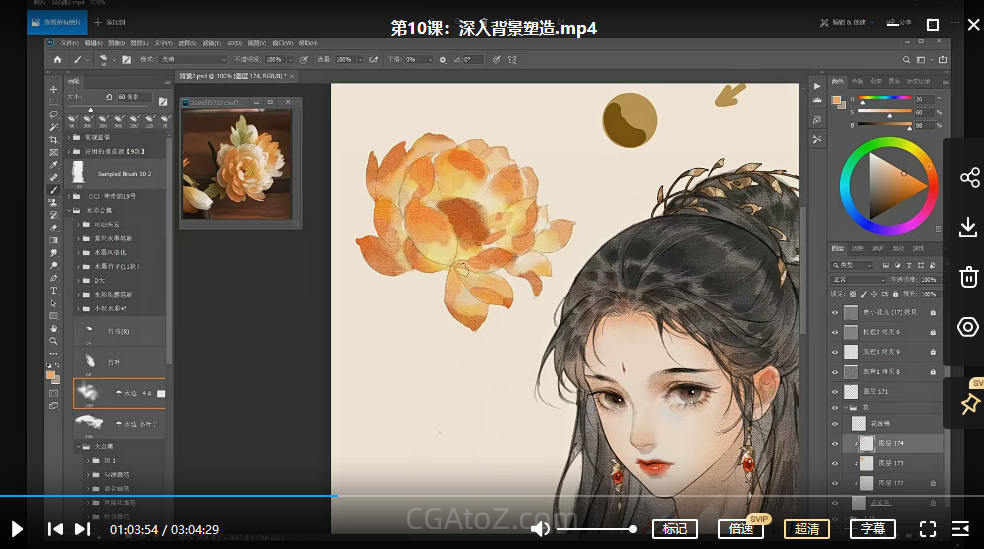Screen dimensions: 984x549
Task: Click the 标记 bookmark button
Action: (x=675, y=529)
